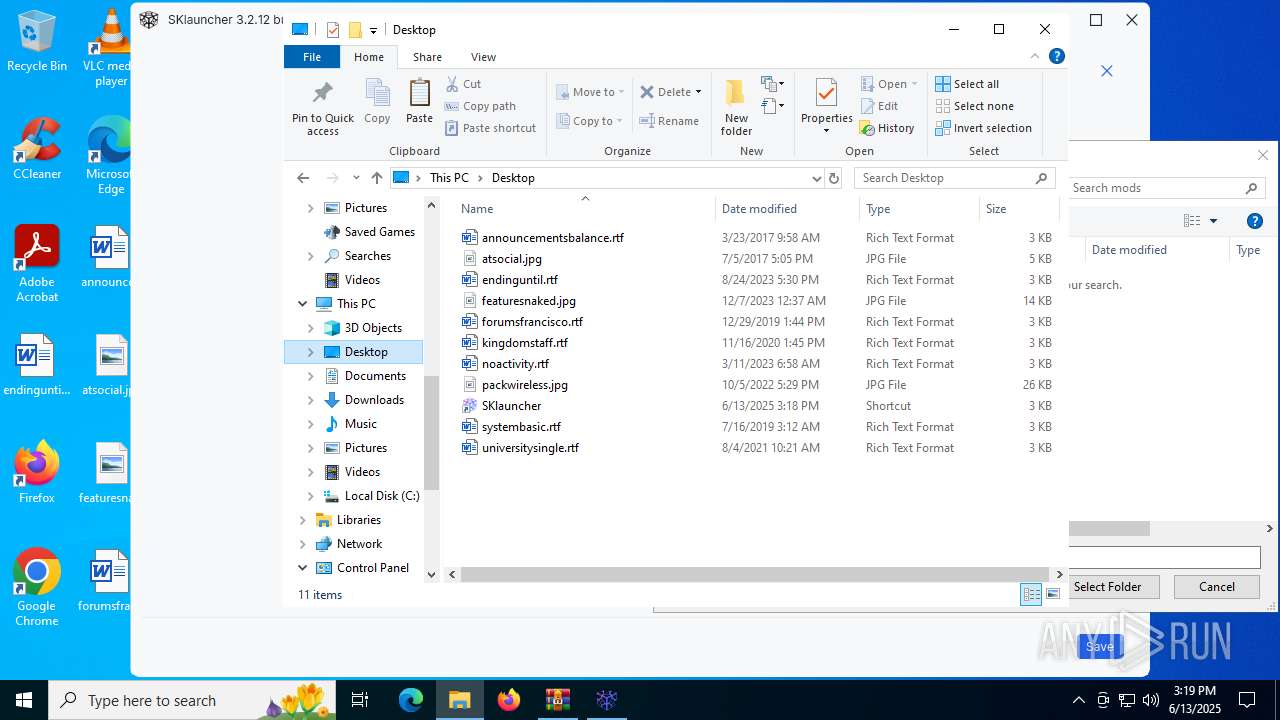Open the address bar history dropdown
The width and height of the screenshot is (1280, 720).
[x=816, y=178]
